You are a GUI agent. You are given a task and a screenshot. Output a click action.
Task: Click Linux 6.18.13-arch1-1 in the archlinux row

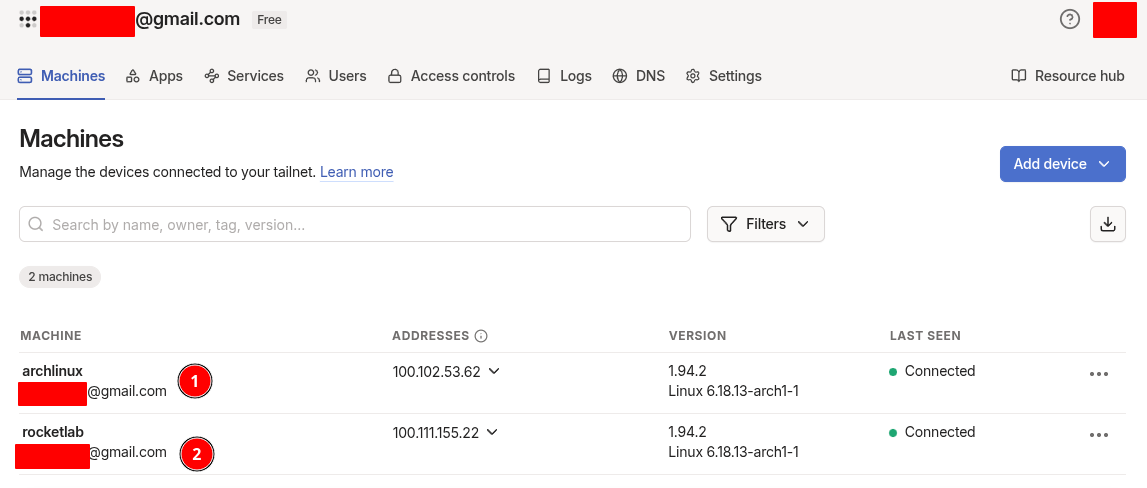click(x=733, y=391)
